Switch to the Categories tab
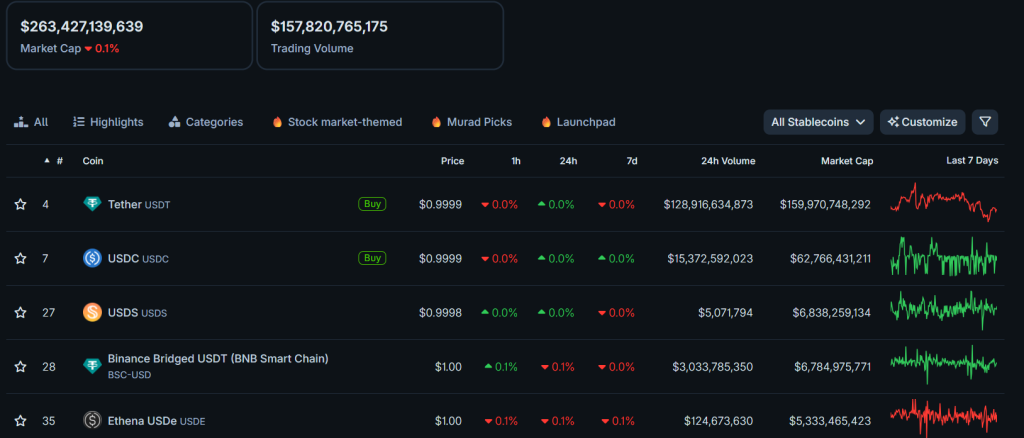This screenshot has width=1024, height=438. click(205, 122)
